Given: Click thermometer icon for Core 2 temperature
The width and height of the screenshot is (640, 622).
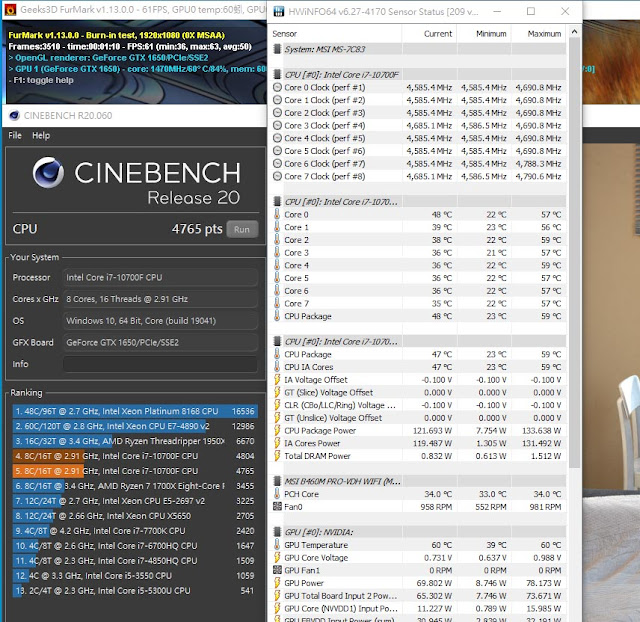Looking at the screenshot, I should (x=277, y=240).
